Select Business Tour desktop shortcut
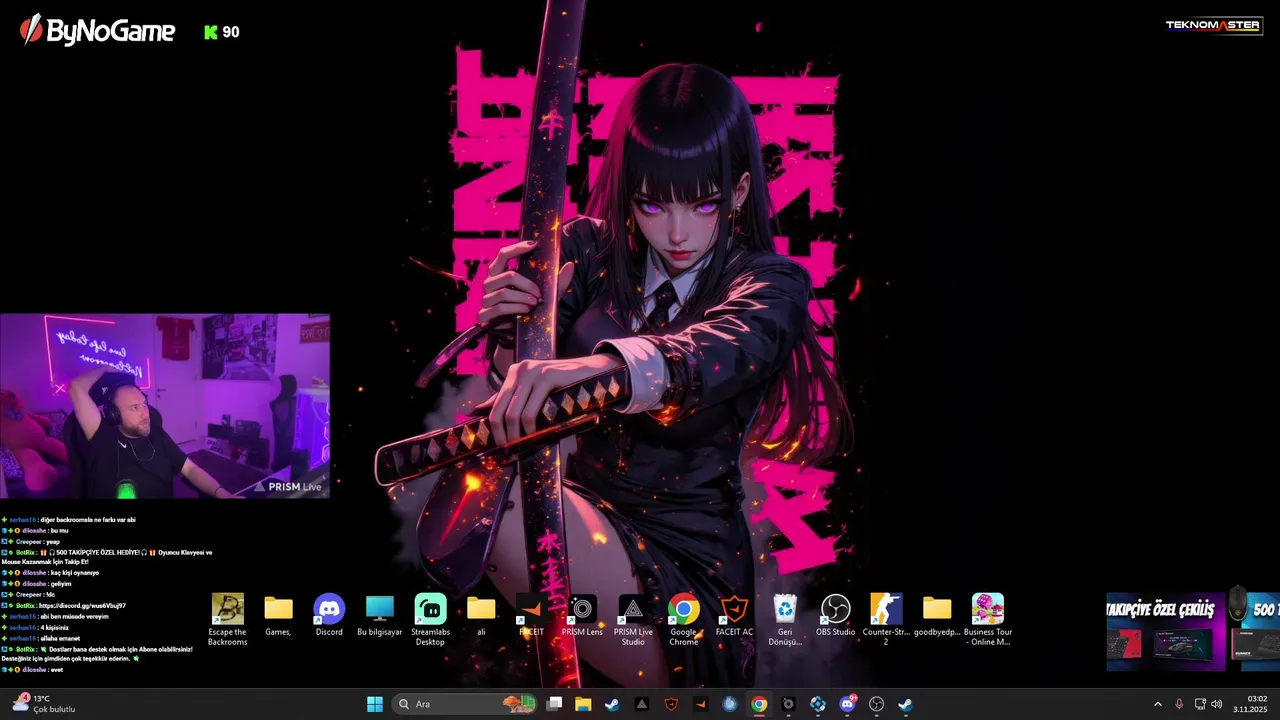 point(988,619)
